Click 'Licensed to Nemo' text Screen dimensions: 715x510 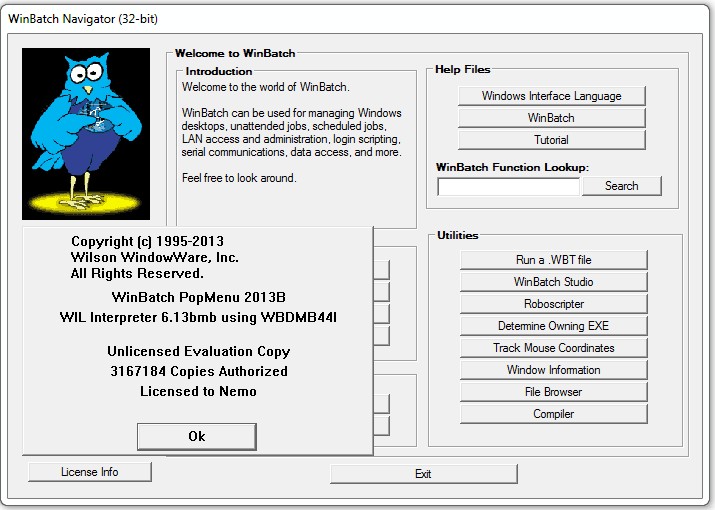(198, 391)
